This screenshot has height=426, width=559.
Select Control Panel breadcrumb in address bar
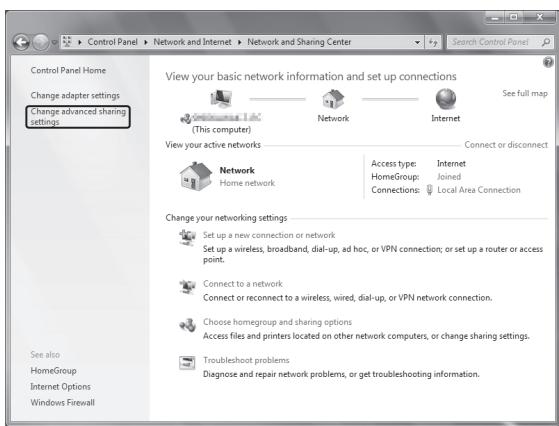112,42
